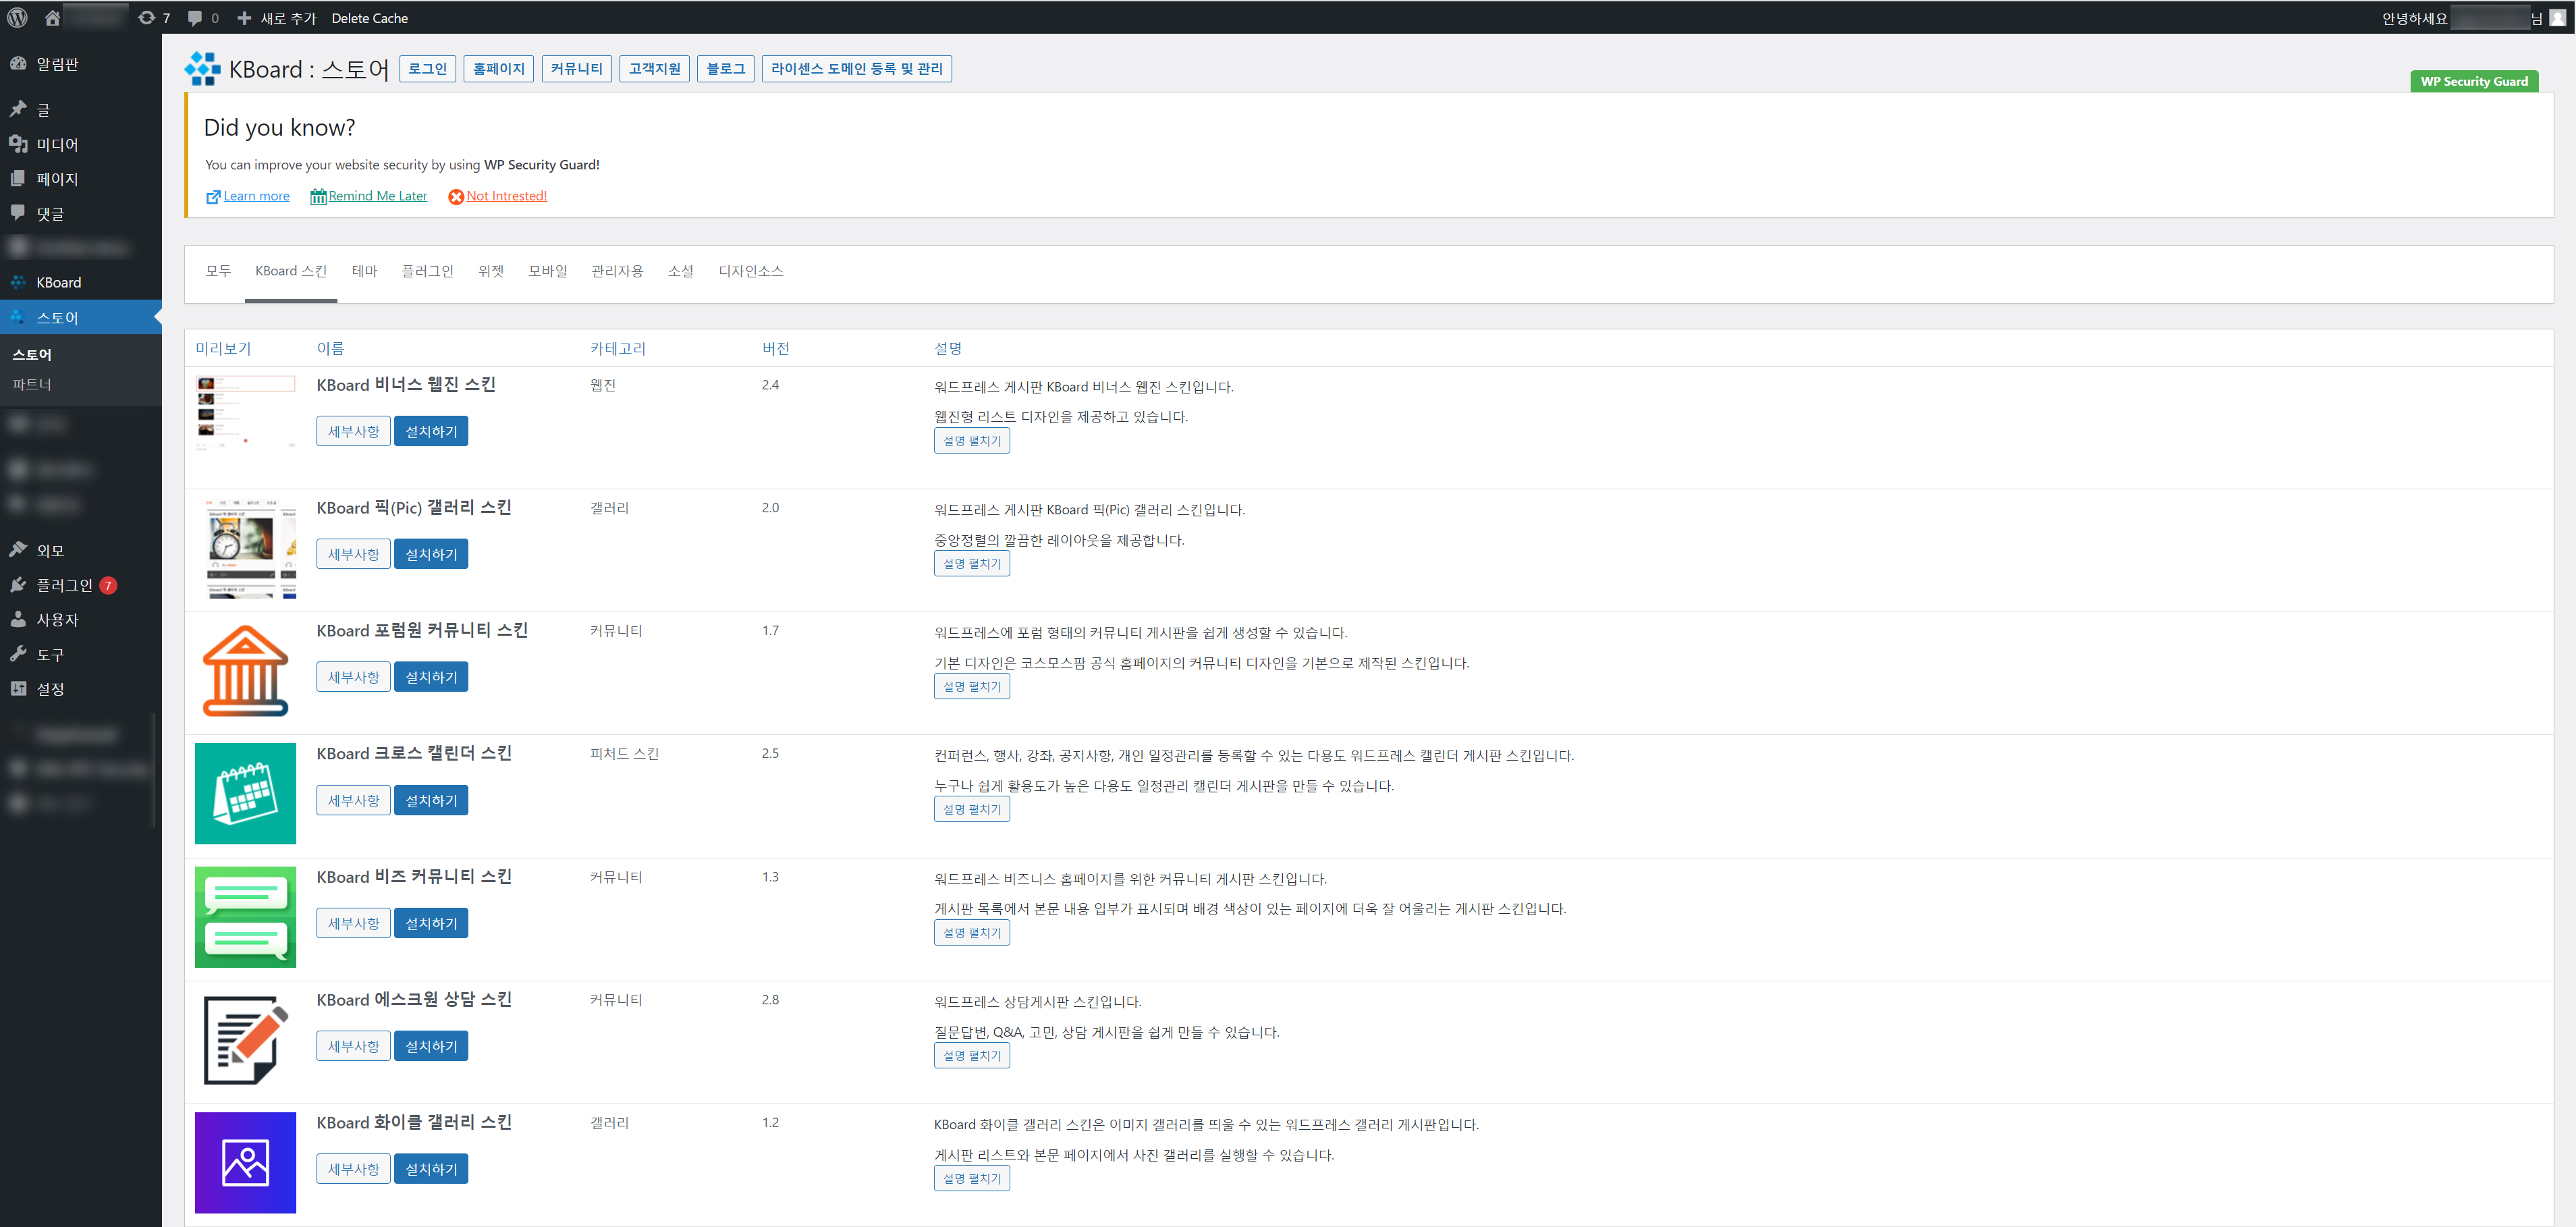Switch to the 디자인소스 tab
This screenshot has height=1227, width=2576.
[x=750, y=271]
